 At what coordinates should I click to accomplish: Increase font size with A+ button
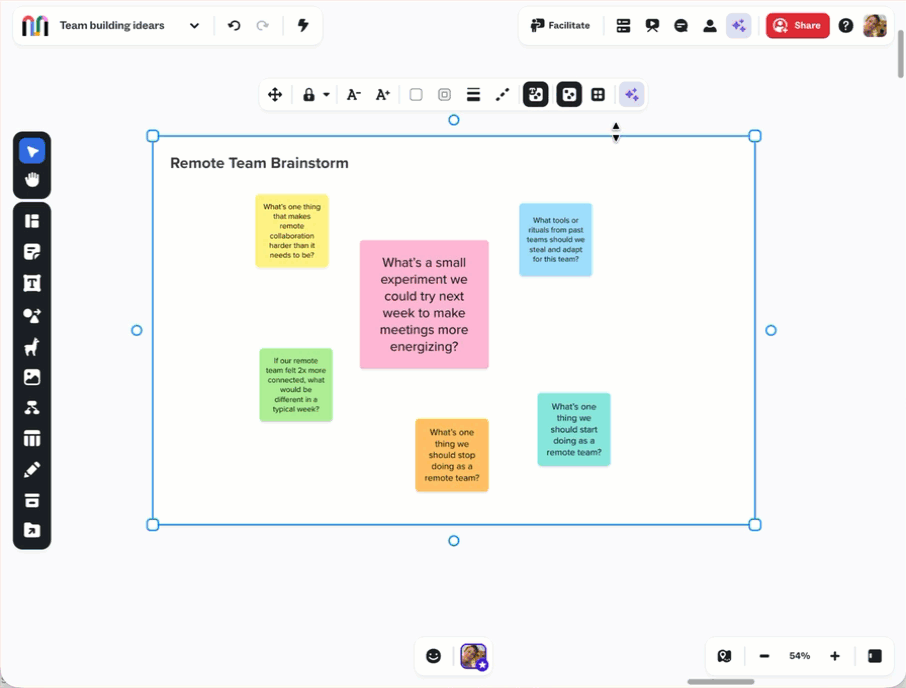(x=383, y=94)
